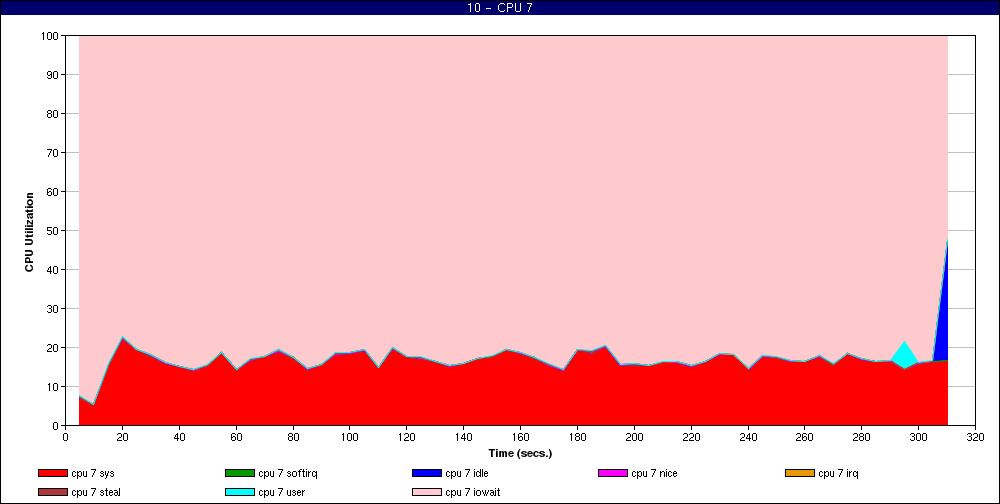Select the 'cpu 7 irq' legend label
The image size is (1000, 504).
point(838,473)
